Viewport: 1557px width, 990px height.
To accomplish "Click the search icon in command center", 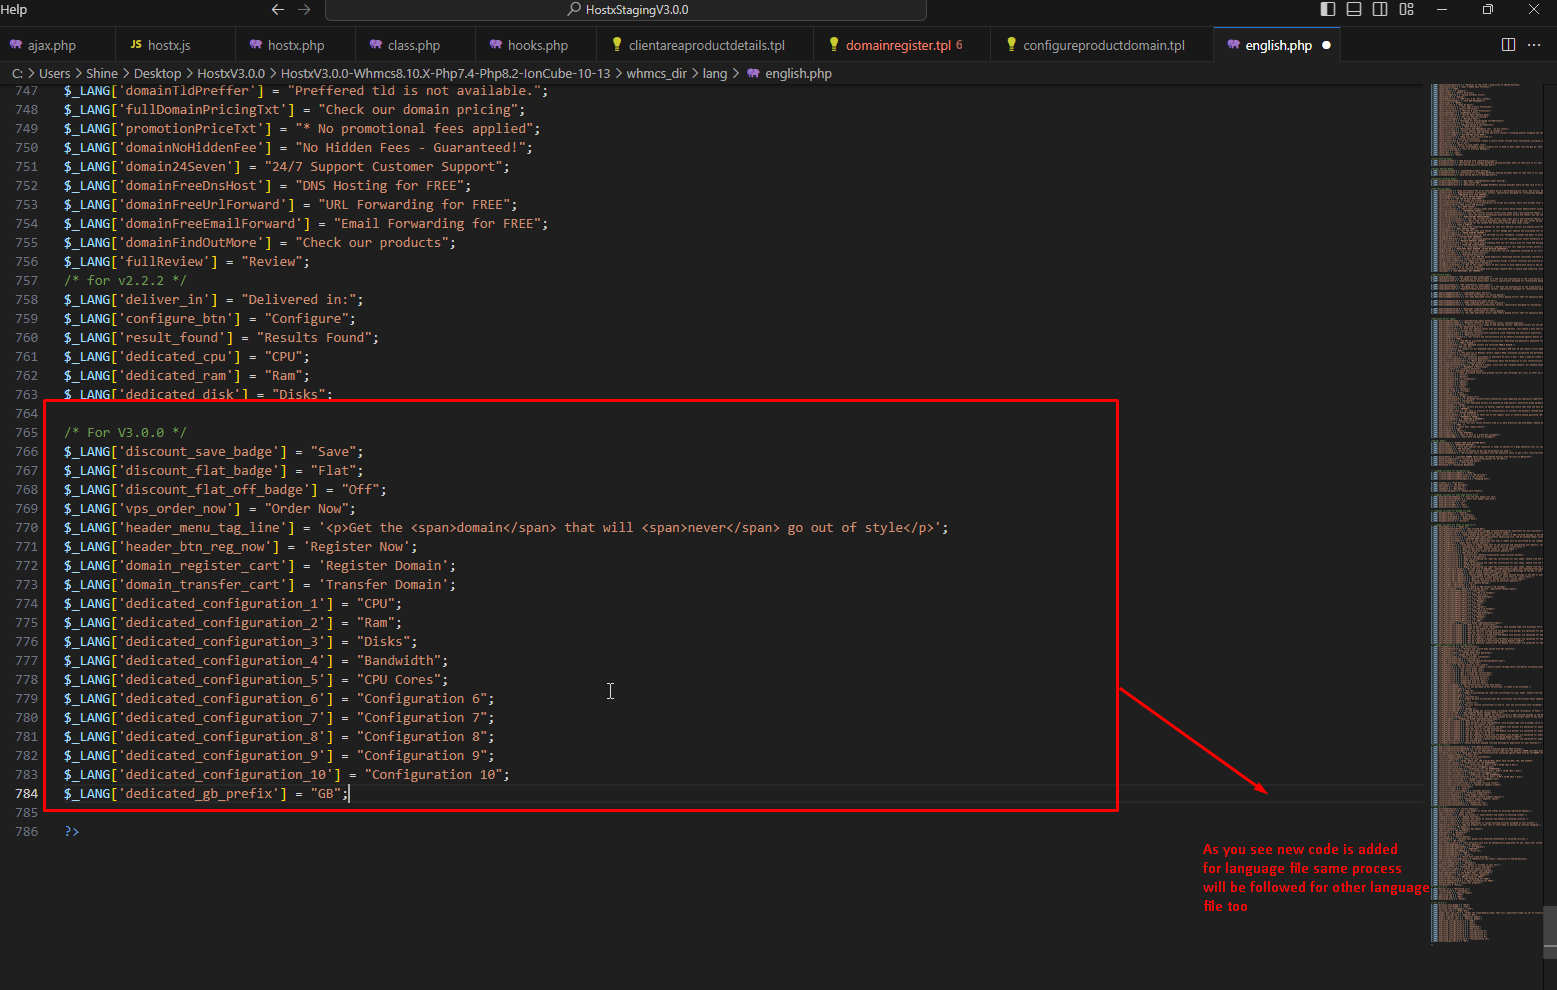I will coord(574,10).
